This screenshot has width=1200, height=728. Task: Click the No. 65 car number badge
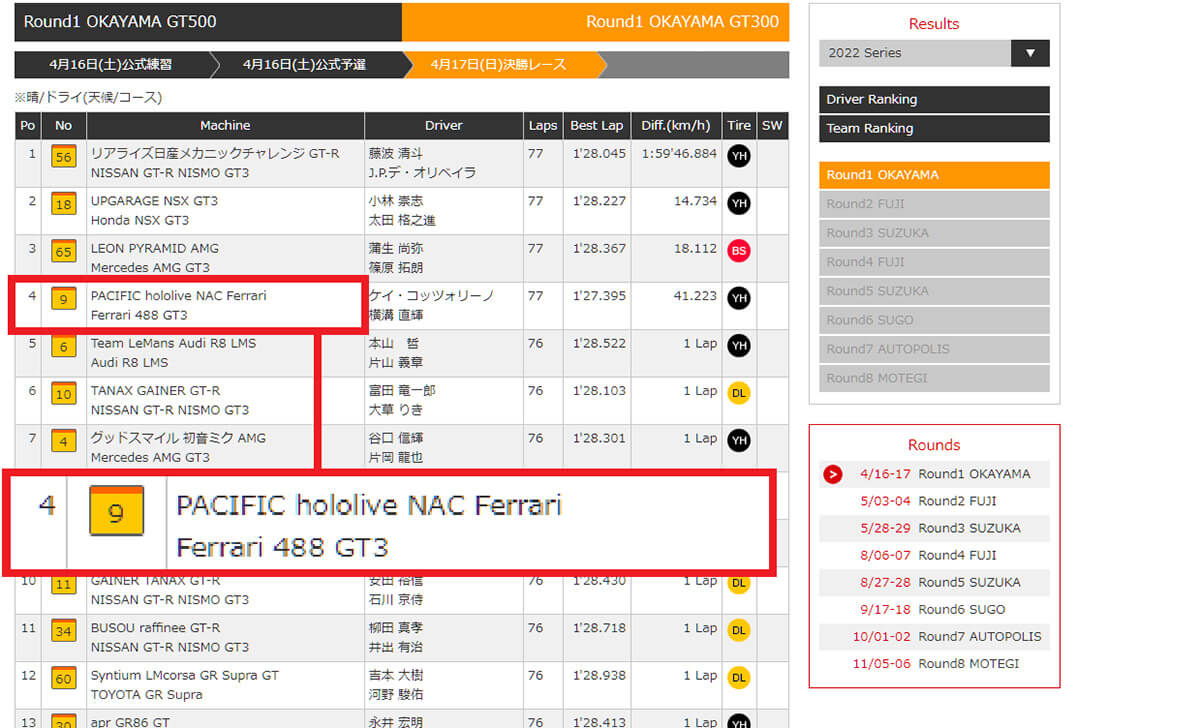(64, 252)
